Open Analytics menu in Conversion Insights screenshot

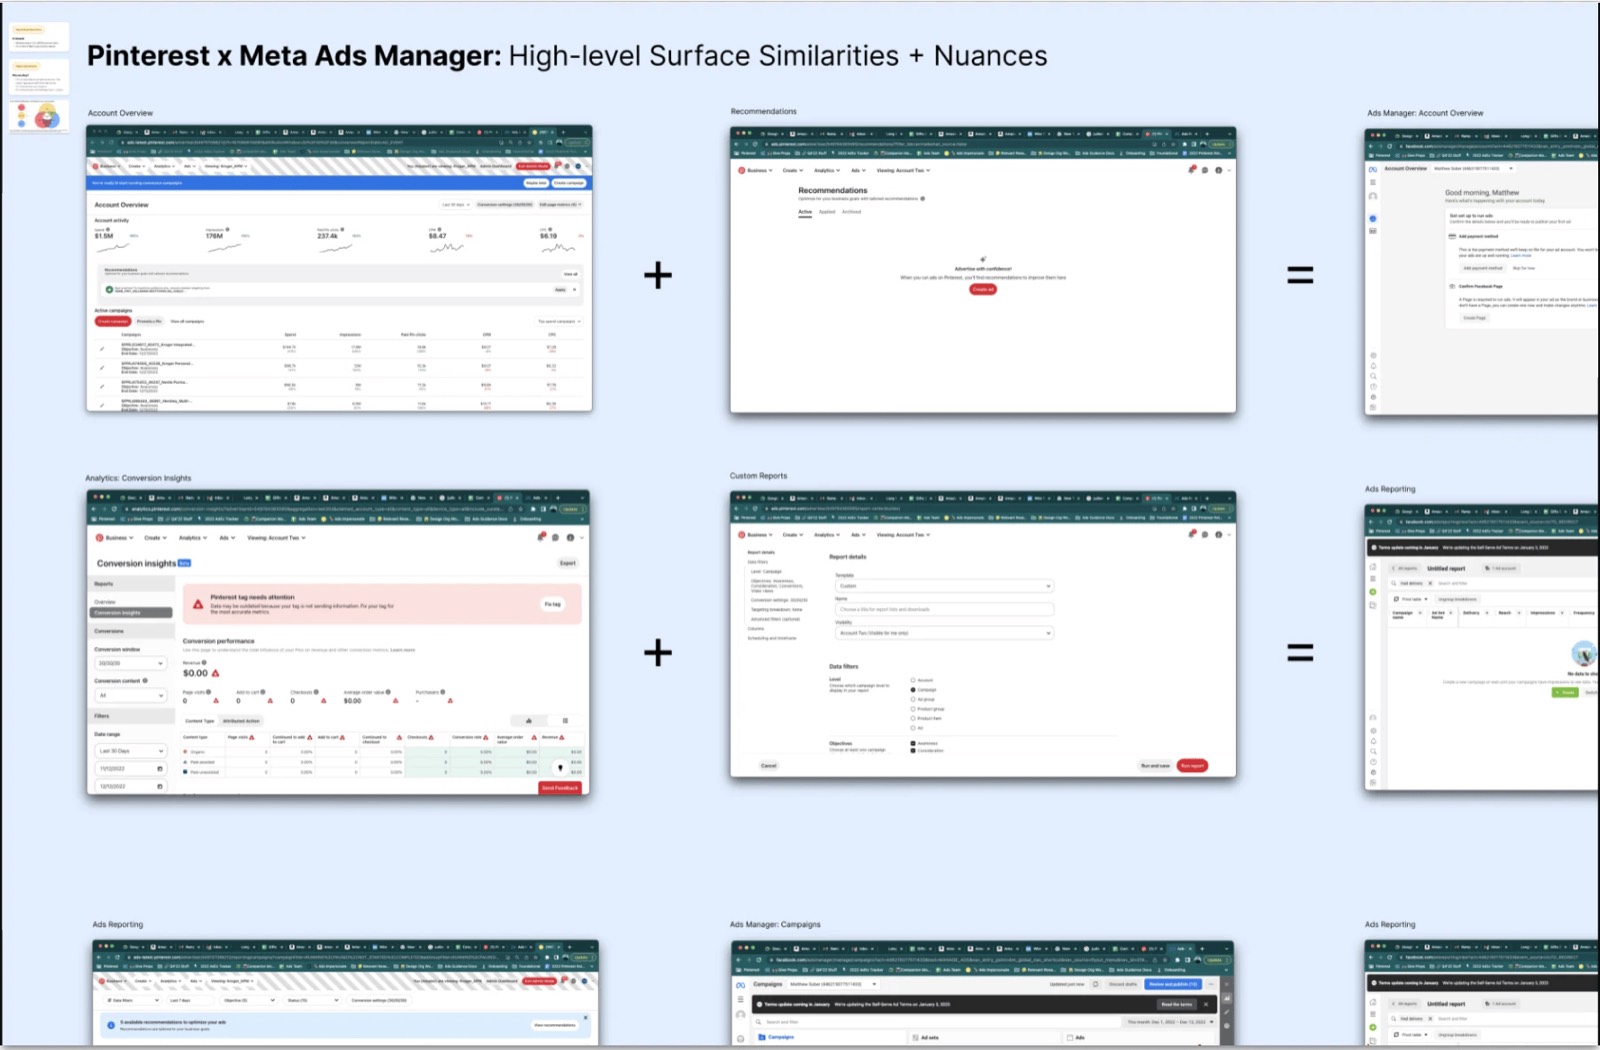[192, 537]
